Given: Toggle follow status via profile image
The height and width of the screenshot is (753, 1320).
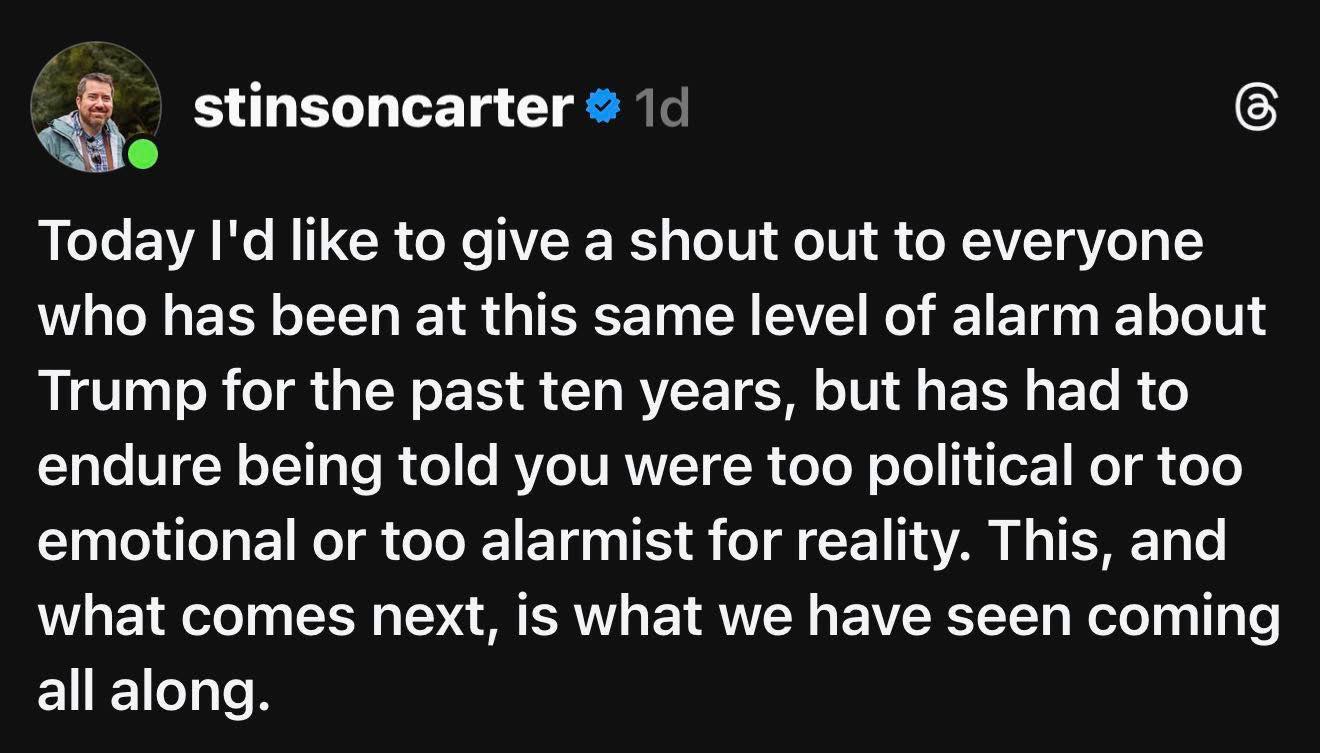Looking at the screenshot, I should pos(99,99).
